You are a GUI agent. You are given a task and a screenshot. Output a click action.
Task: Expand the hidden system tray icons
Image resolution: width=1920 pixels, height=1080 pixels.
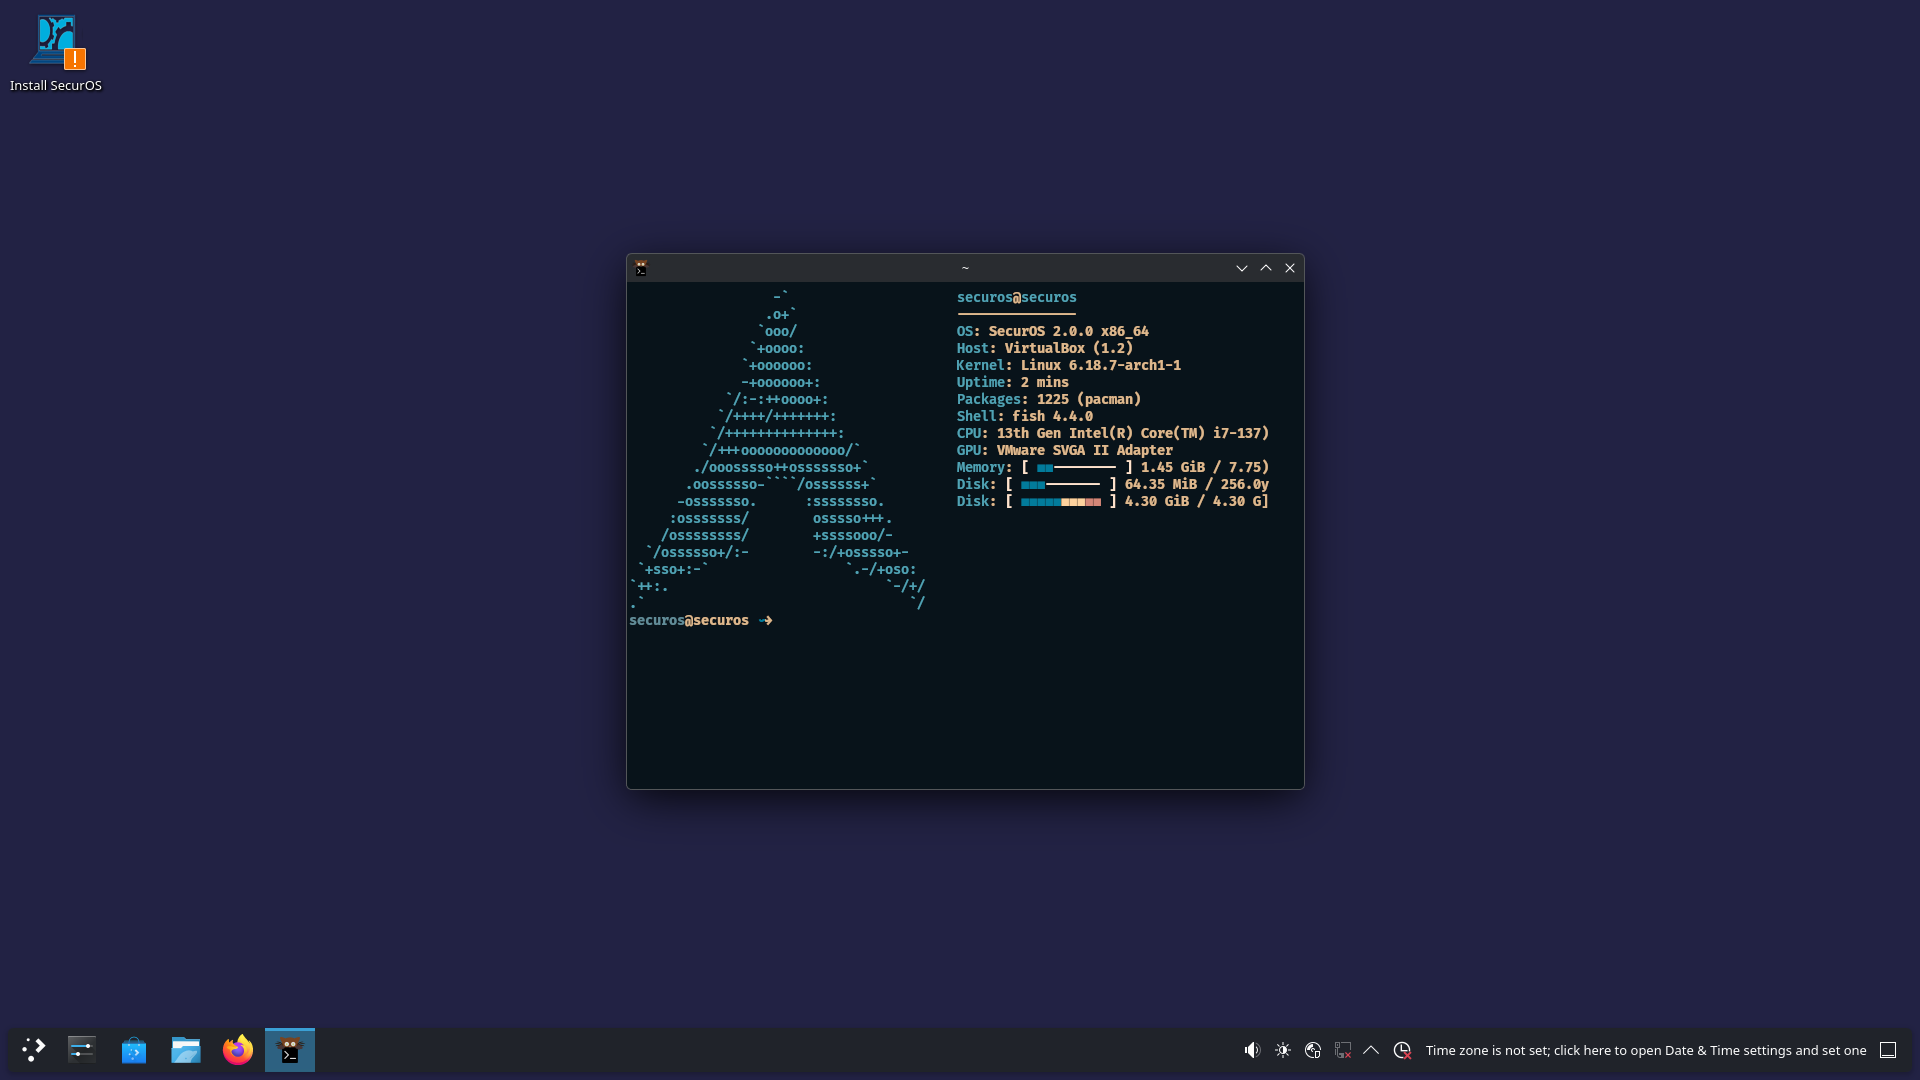[x=1371, y=1050]
